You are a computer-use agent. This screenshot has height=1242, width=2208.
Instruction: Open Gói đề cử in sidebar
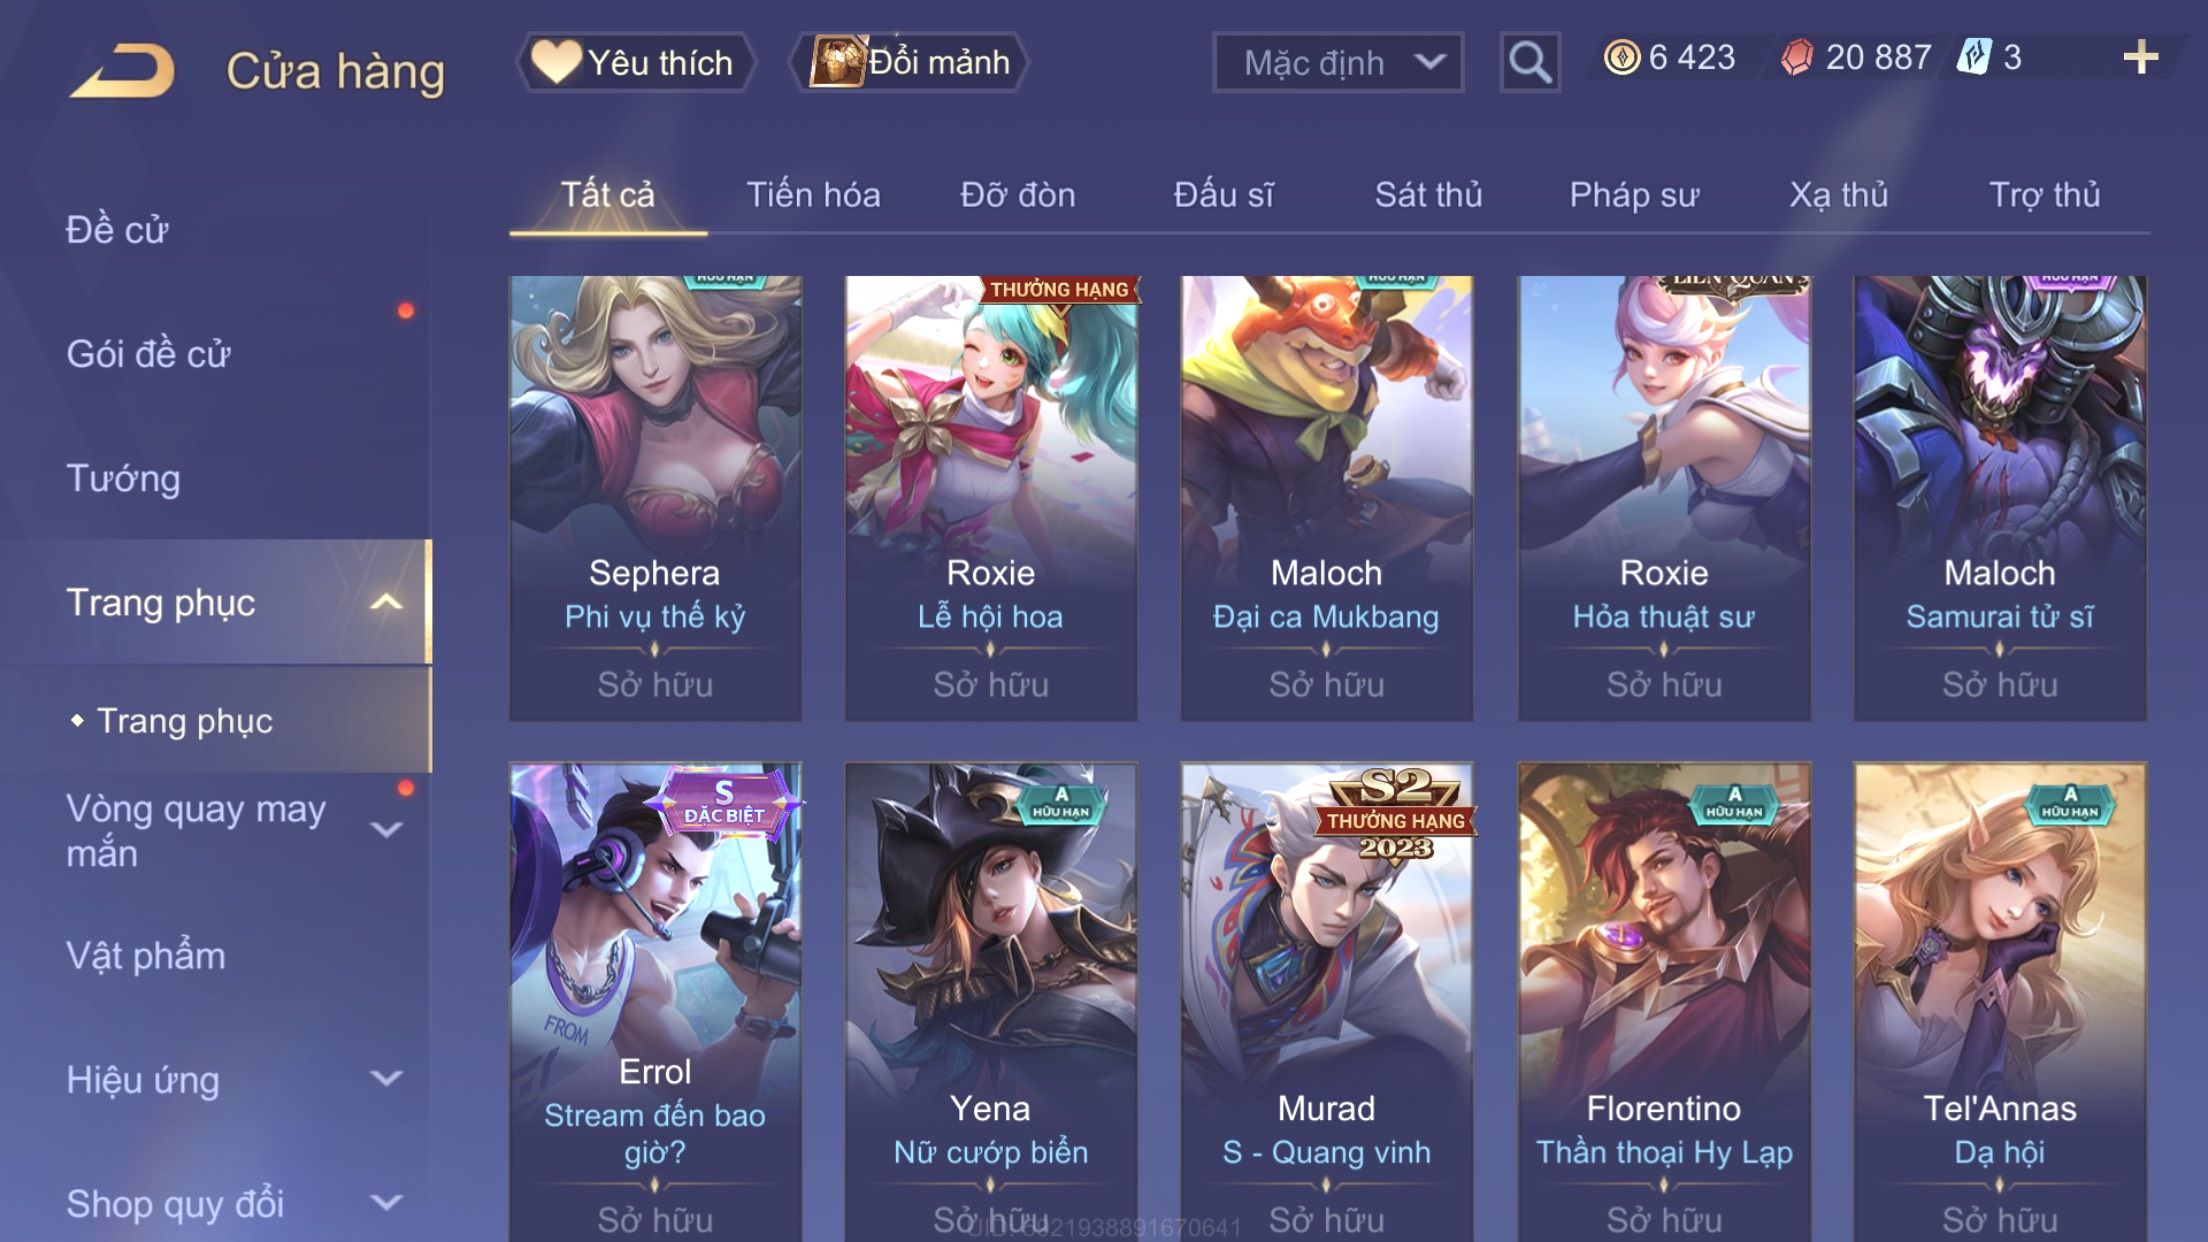148,353
